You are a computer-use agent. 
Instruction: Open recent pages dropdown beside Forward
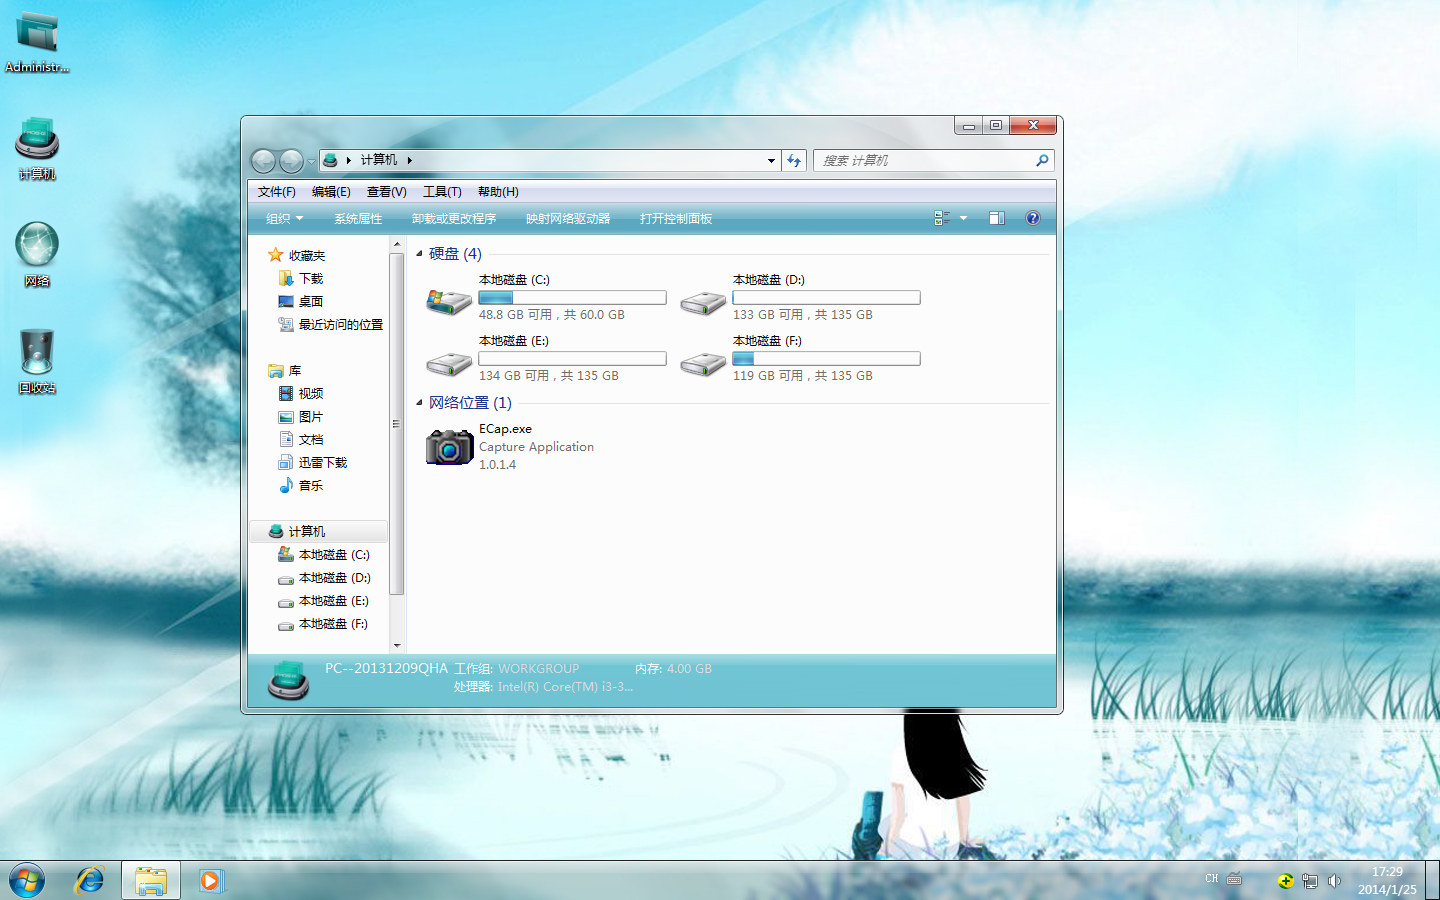[x=311, y=160]
